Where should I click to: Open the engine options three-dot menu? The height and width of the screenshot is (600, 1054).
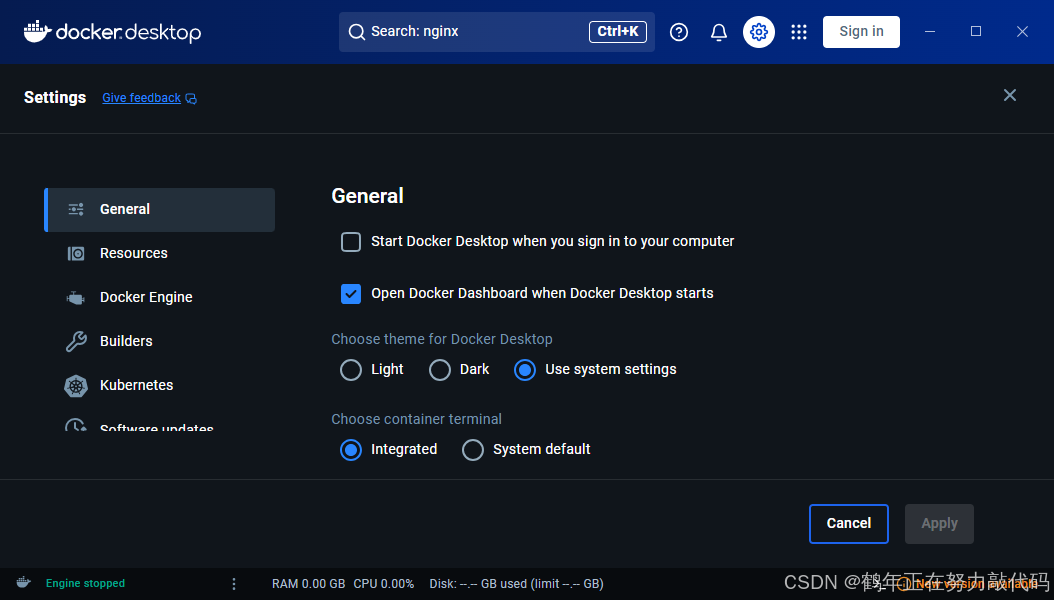(234, 584)
